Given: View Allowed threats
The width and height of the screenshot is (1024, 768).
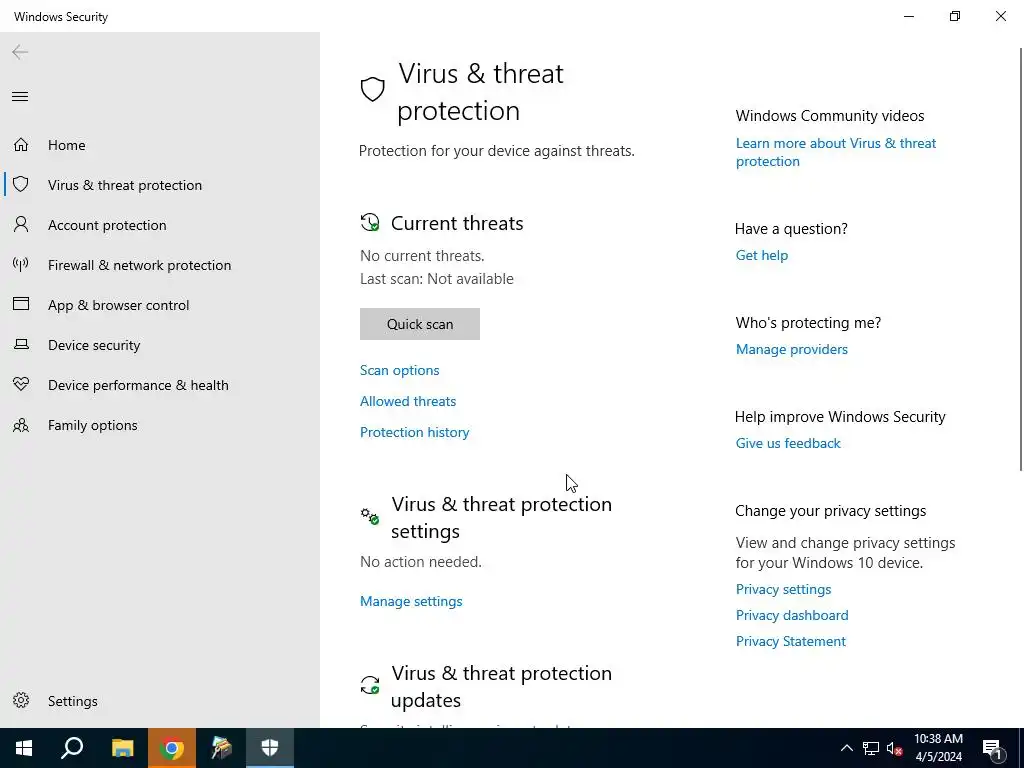Looking at the screenshot, I should click(408, 401).
